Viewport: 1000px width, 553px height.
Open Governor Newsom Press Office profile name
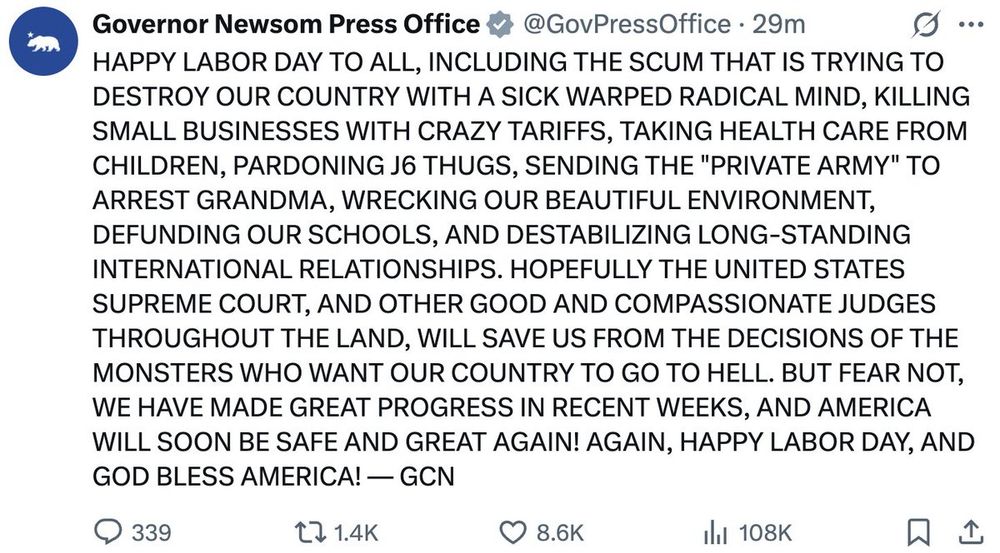coord(286,24)
